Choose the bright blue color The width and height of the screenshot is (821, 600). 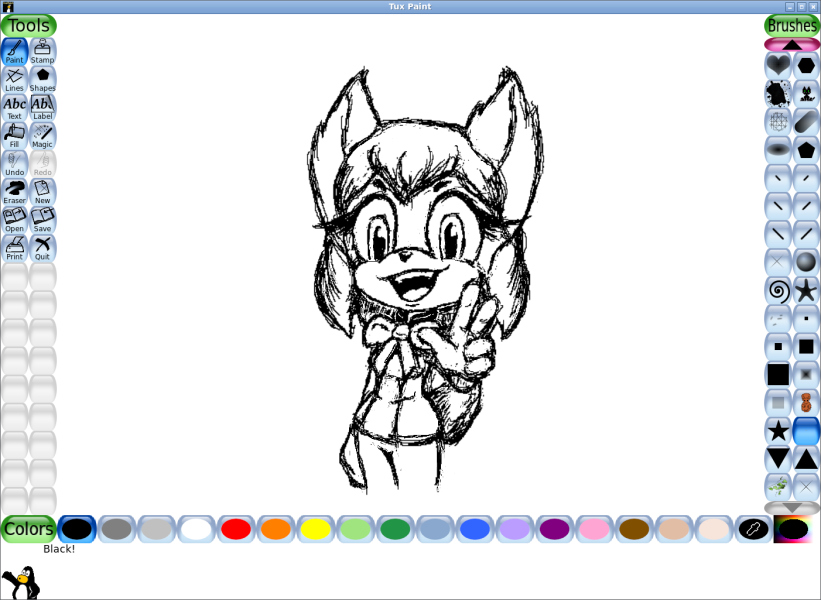pyautogui.click(x=475, y=529)
